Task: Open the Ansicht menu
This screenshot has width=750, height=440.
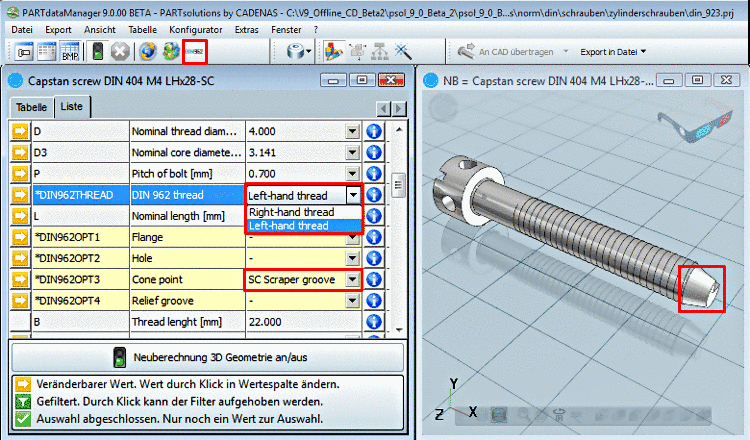Action: [x=99, y=30]
